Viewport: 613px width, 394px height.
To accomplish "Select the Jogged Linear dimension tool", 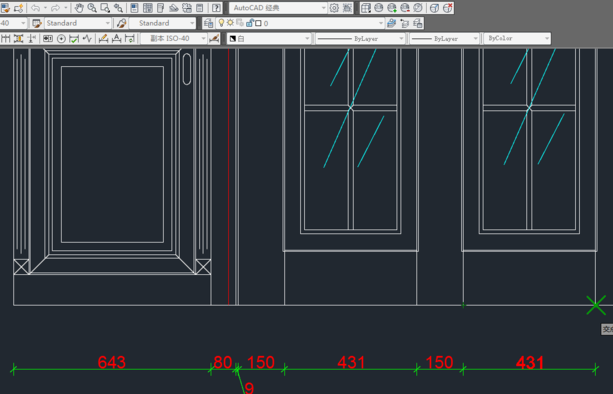I will (x=87, y=38).
